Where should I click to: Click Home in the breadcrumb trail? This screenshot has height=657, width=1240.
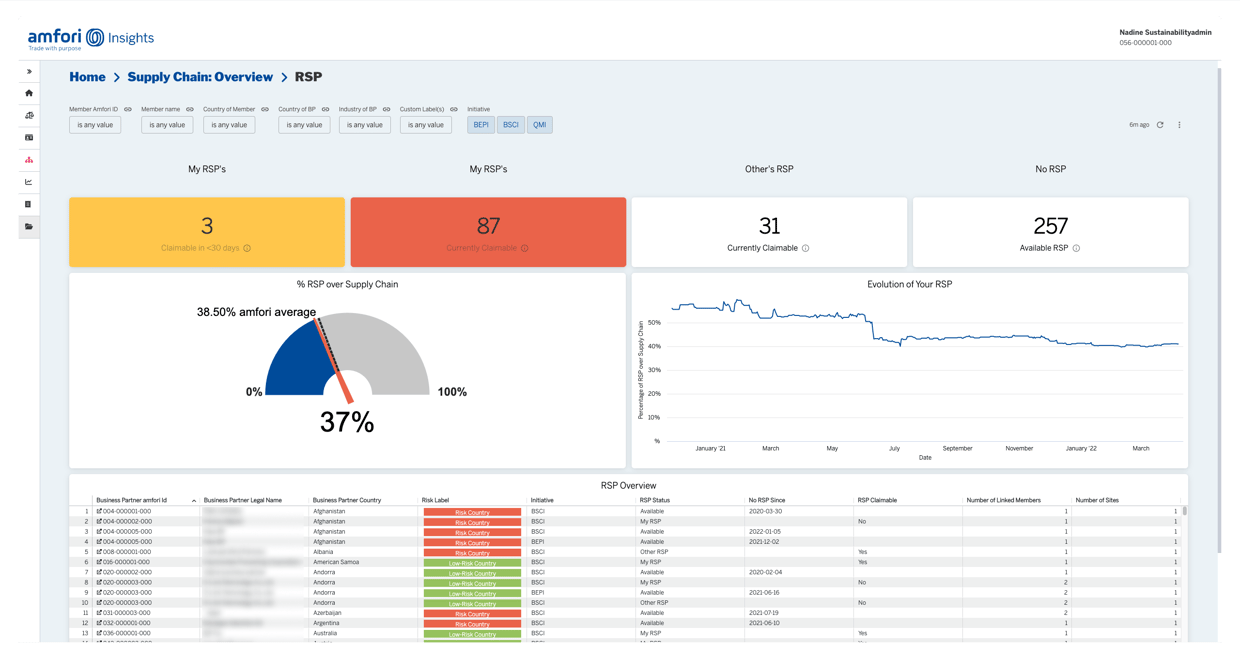(x=87, y=76)
